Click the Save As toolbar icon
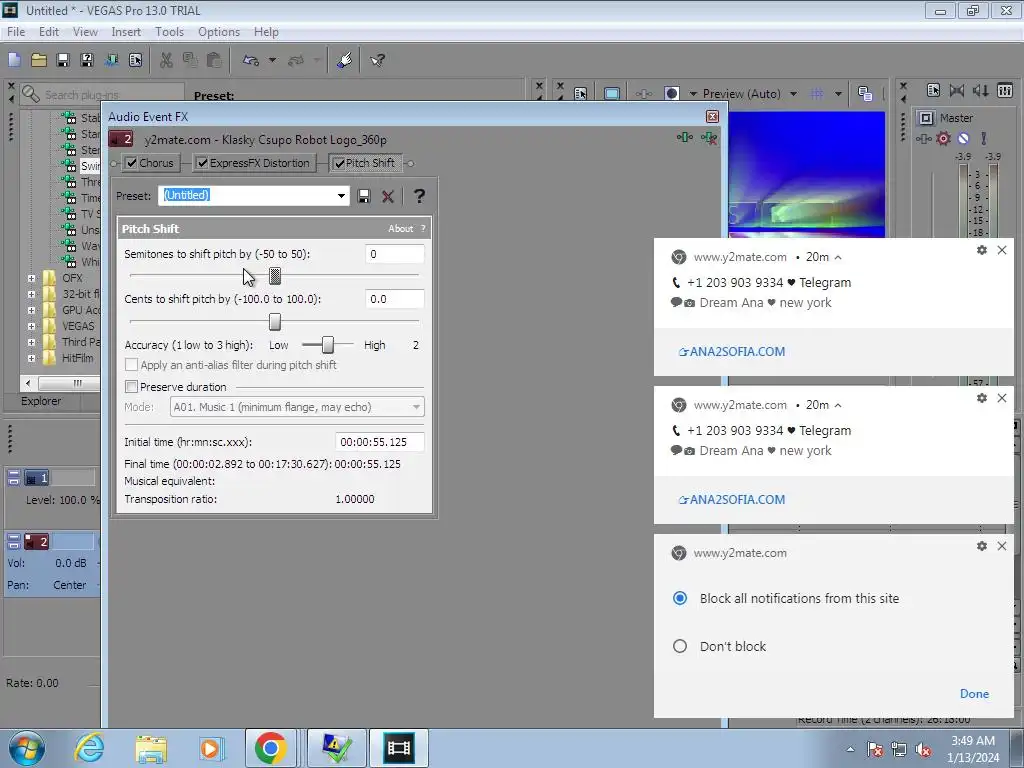Screen dimensions: 1024x768 pyautogui.click(x=87, y=61)
